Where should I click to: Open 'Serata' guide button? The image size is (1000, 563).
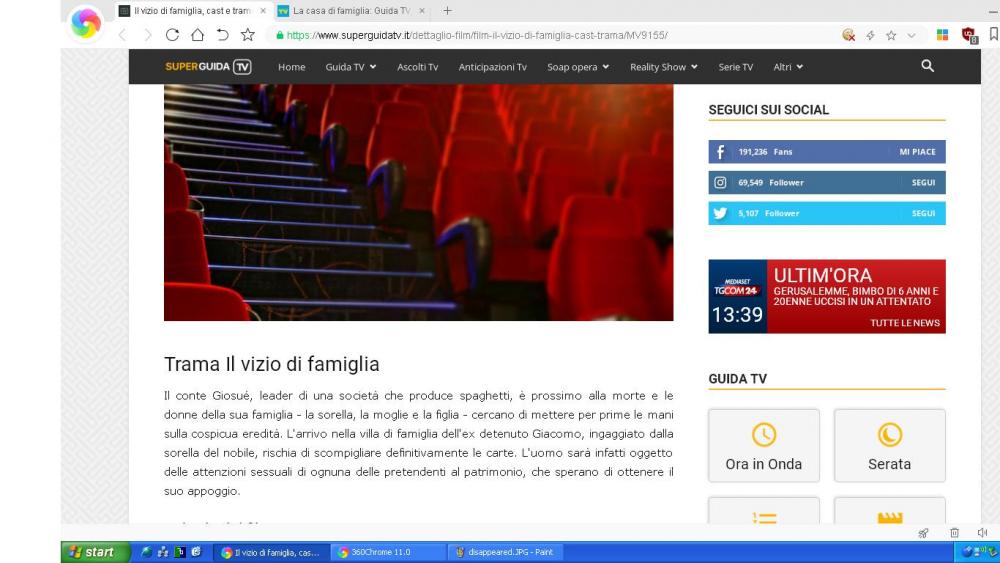tap(889, 446)
